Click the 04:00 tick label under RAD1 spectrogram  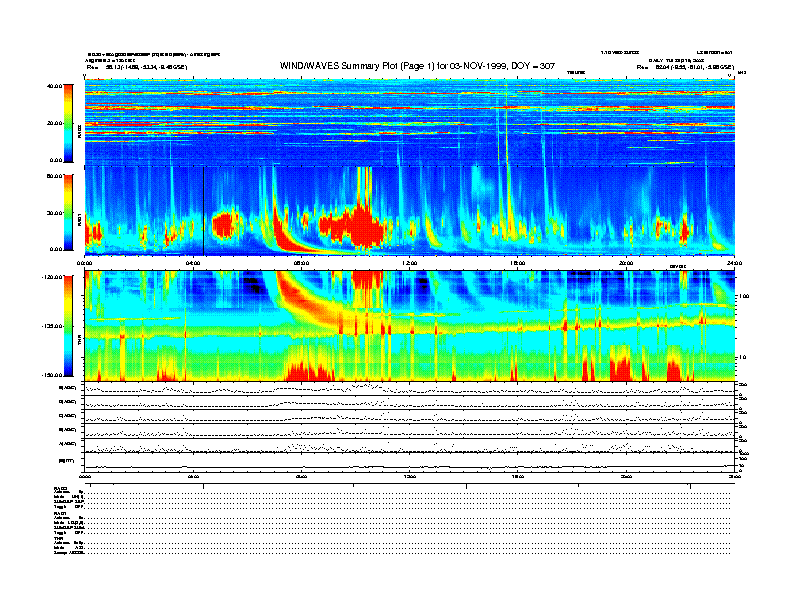(193, 263)
